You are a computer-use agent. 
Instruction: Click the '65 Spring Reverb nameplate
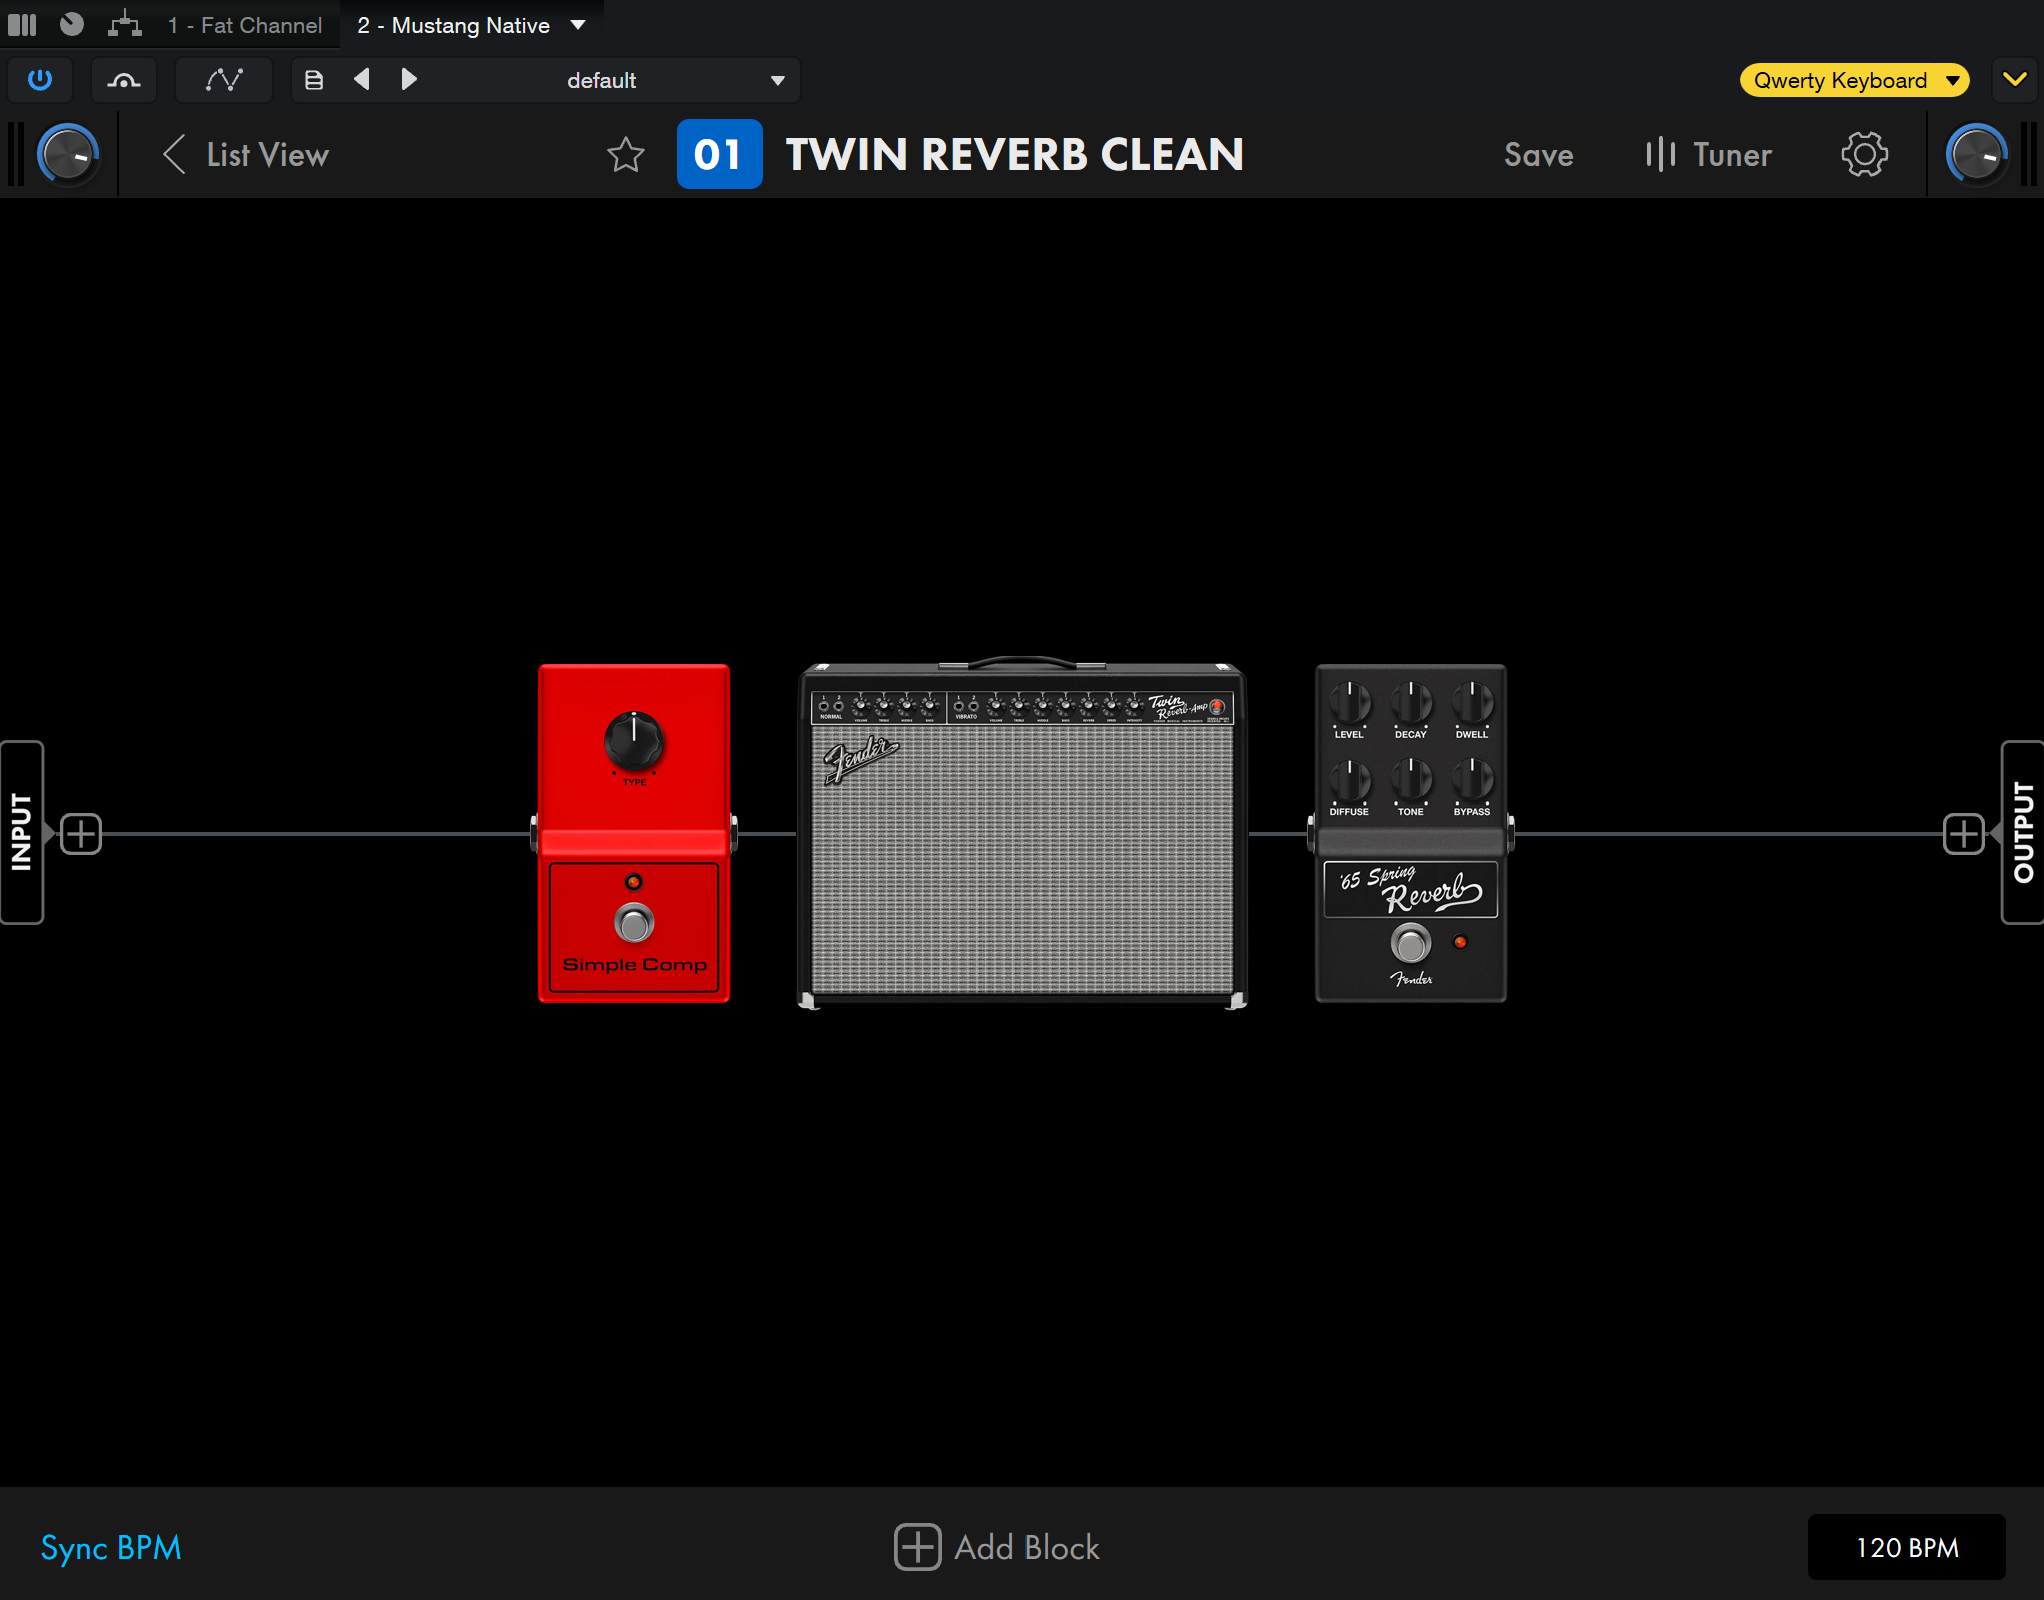click(1411, 889)
